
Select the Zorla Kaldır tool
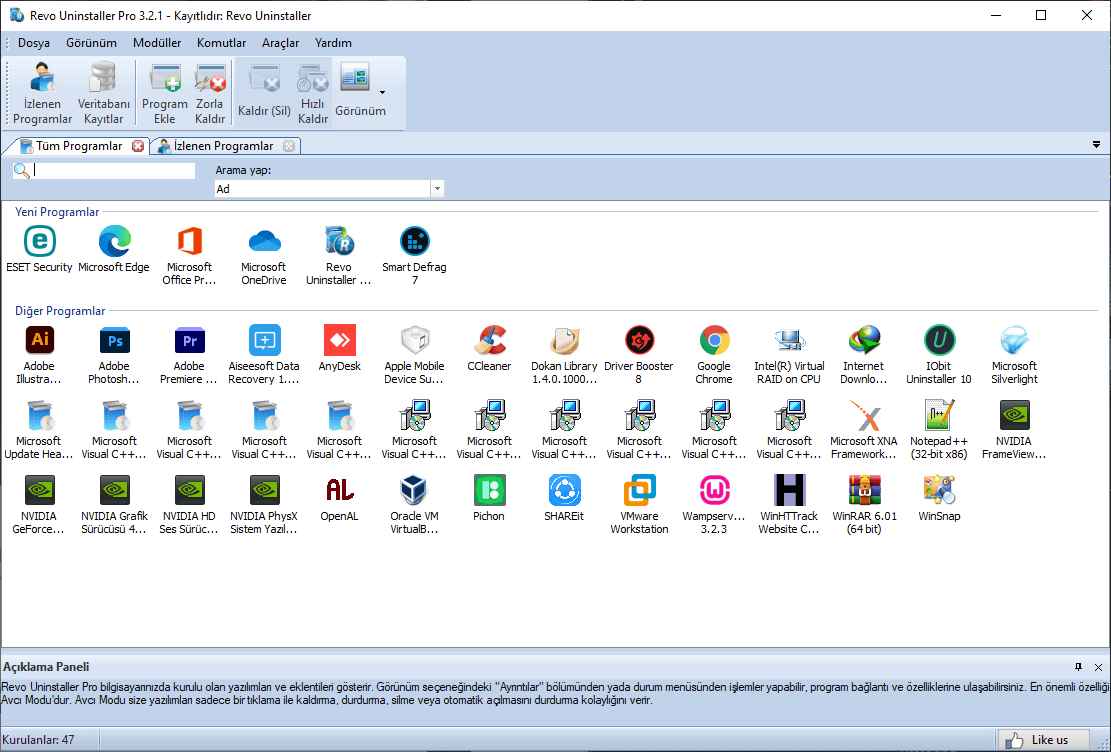coord(210,93)
